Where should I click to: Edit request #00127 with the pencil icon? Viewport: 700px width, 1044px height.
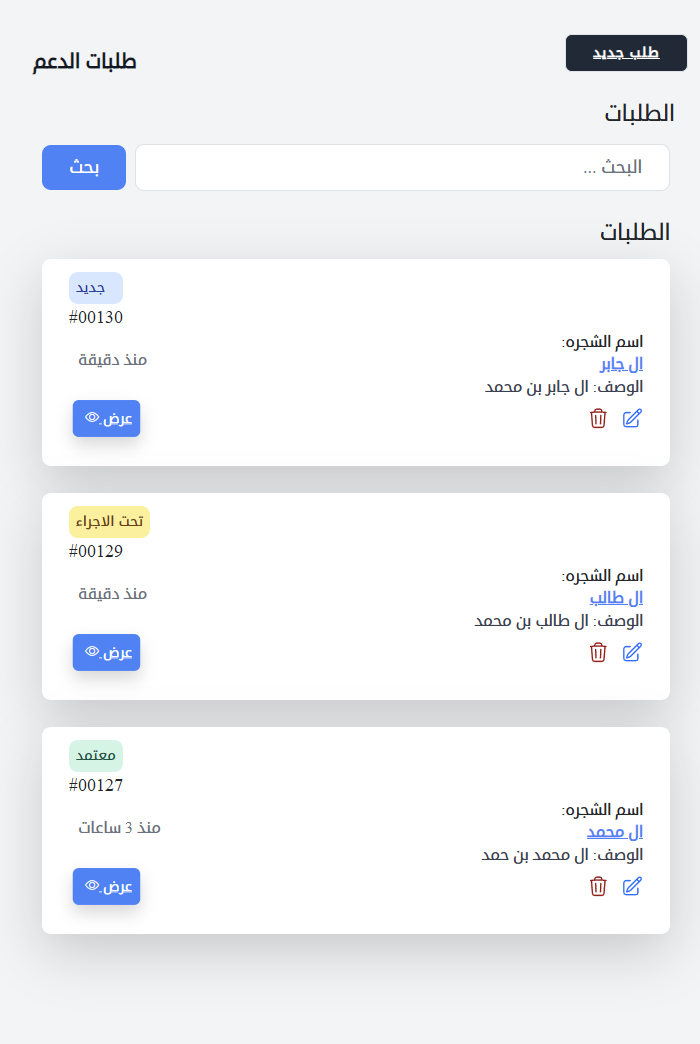632,886
